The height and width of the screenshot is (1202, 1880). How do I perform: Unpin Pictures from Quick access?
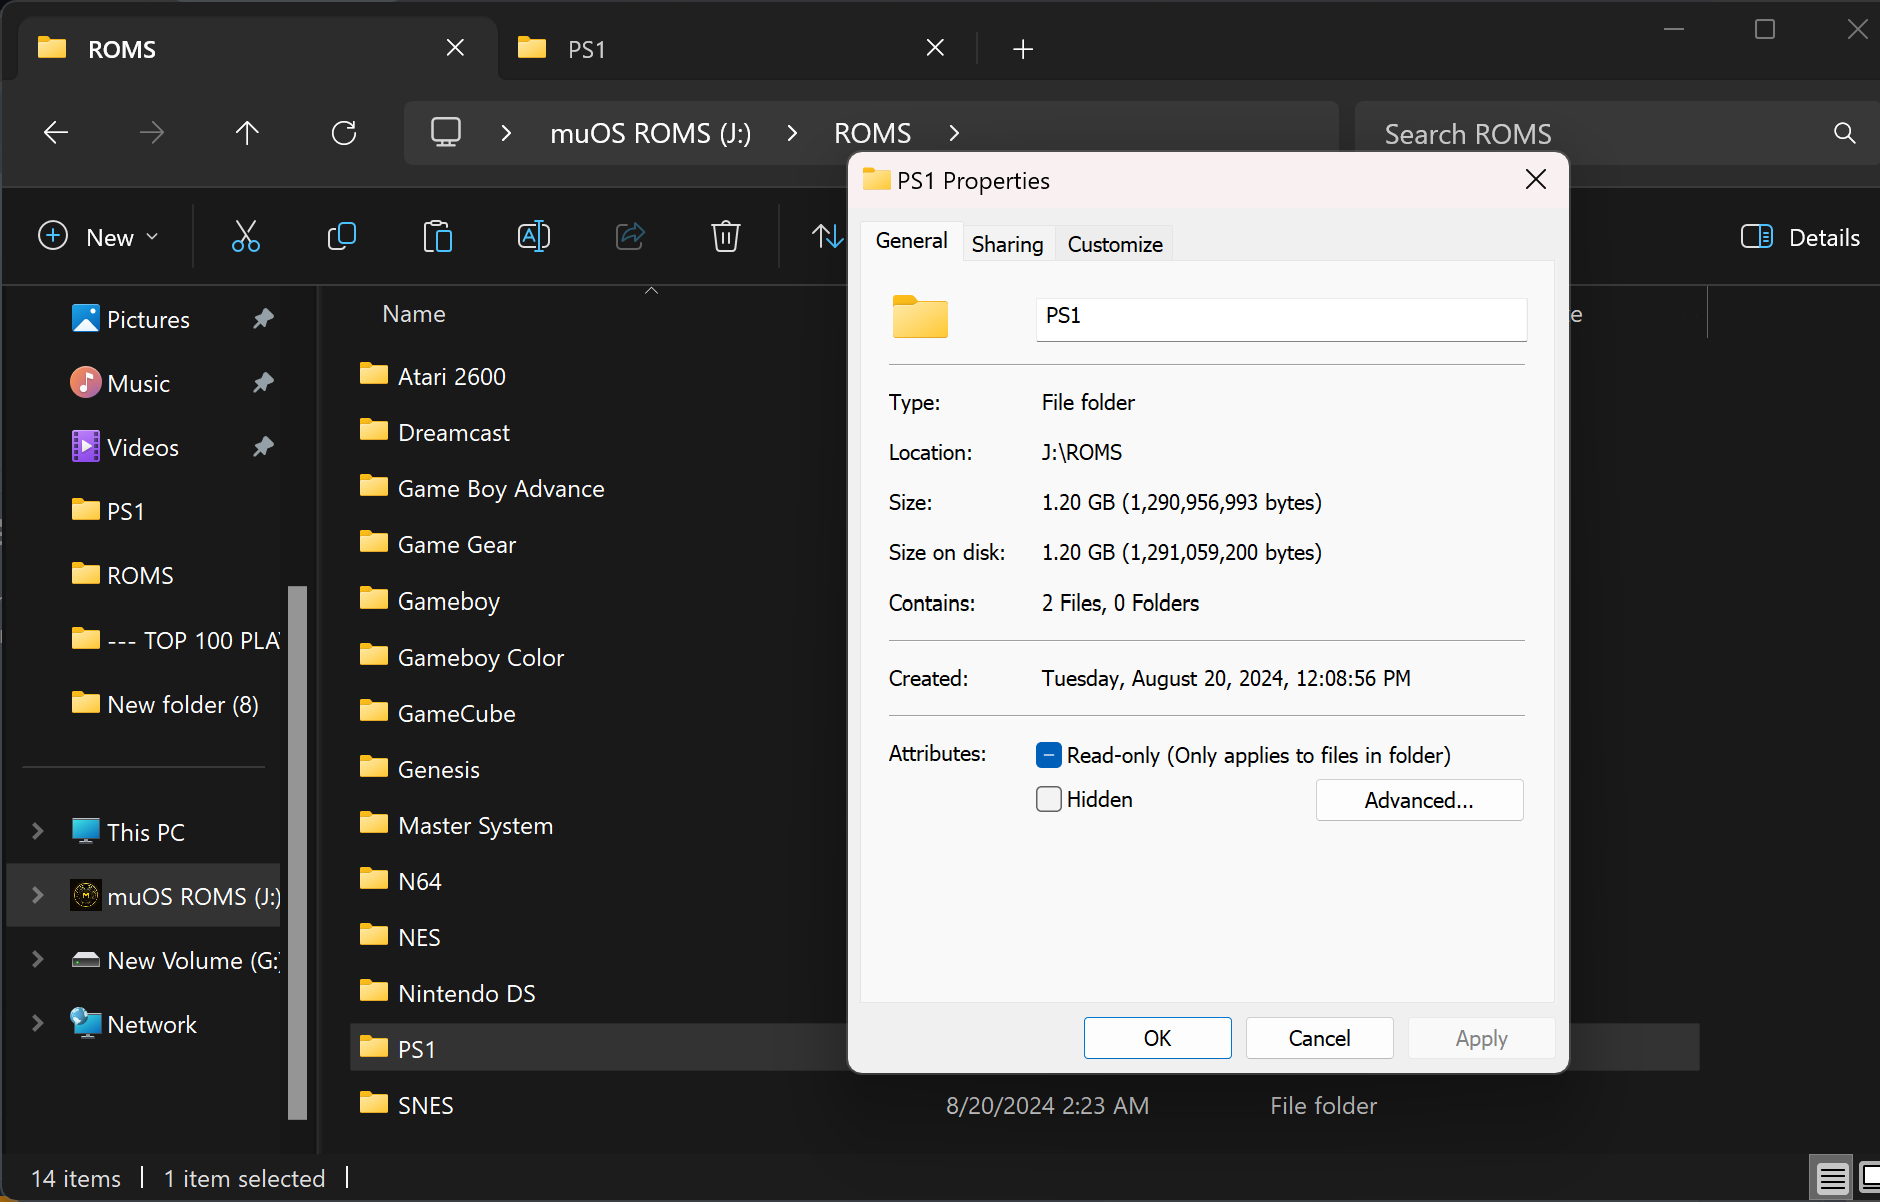(263, 319)
